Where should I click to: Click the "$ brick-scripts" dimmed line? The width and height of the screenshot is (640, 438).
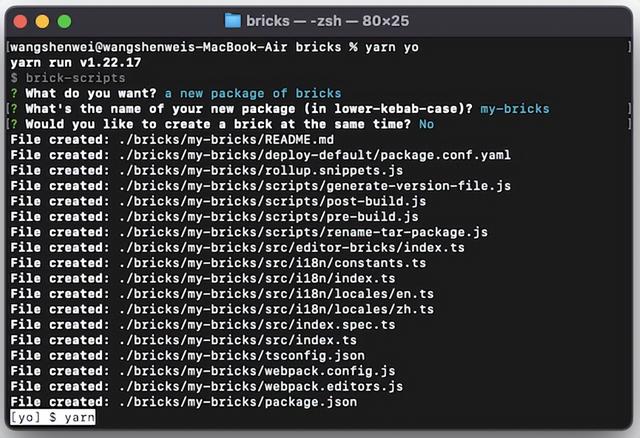(x=68, y=78)
